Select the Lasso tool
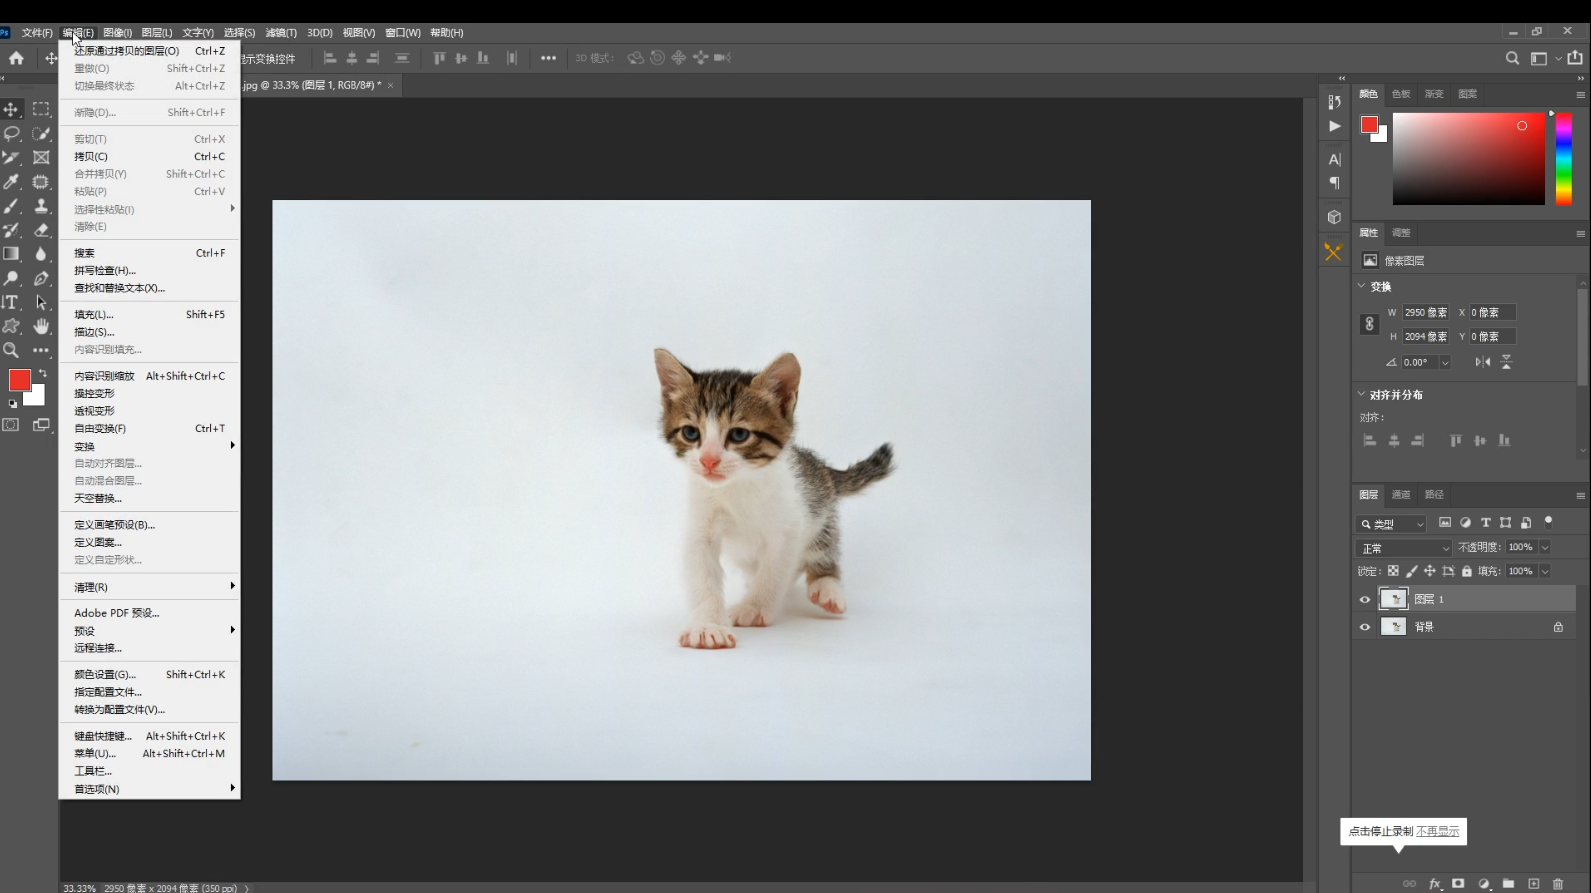Viewport: 1591px width, 893px height. click(x=11, y=133)
